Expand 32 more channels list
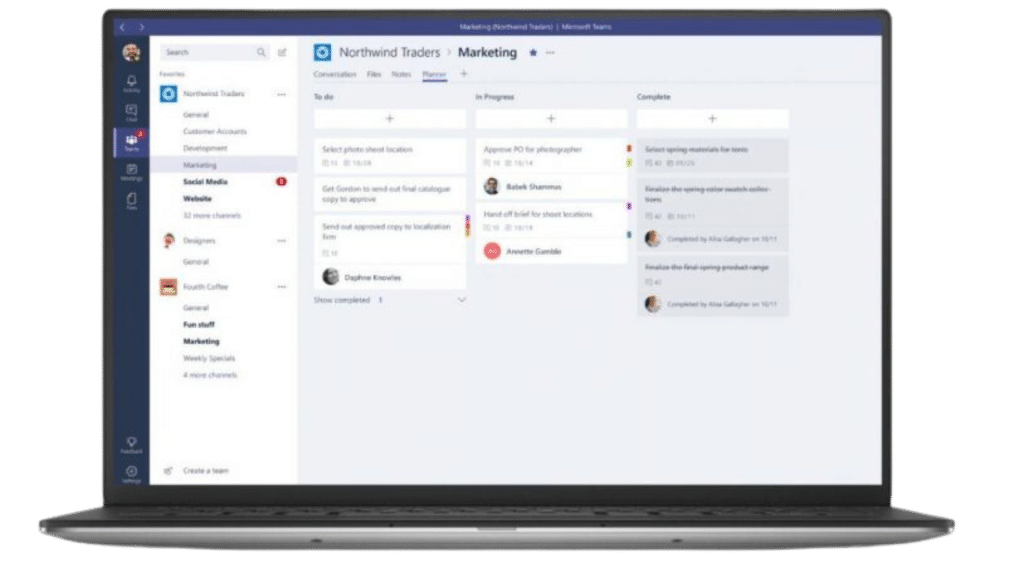1024x576 pixels. coord(212,216)
